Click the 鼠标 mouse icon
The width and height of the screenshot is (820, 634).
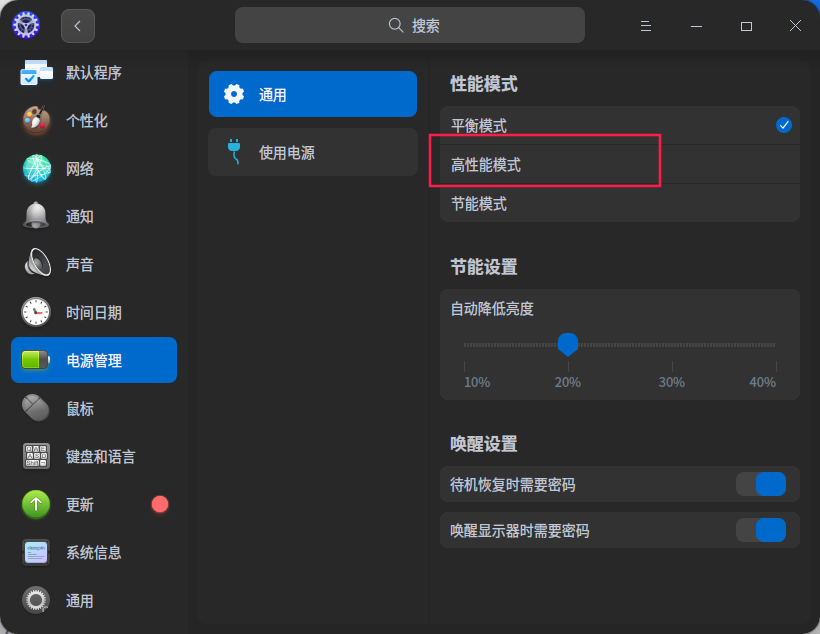(x=36, y=408)
